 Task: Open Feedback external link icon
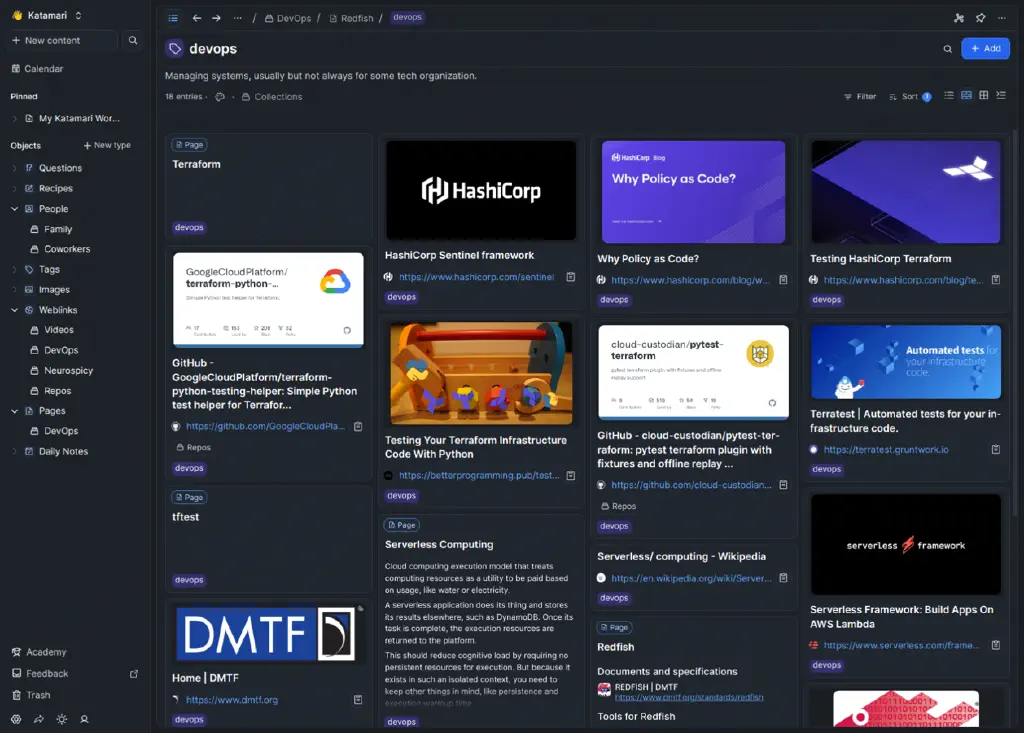pos(134,674)
